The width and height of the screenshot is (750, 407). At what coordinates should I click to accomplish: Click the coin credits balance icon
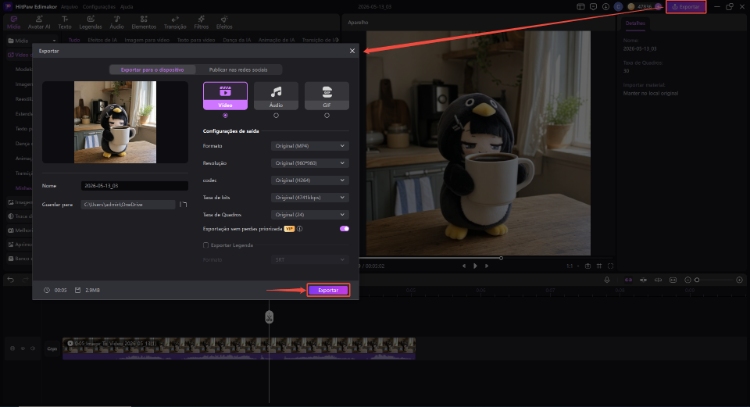[631, 7]
